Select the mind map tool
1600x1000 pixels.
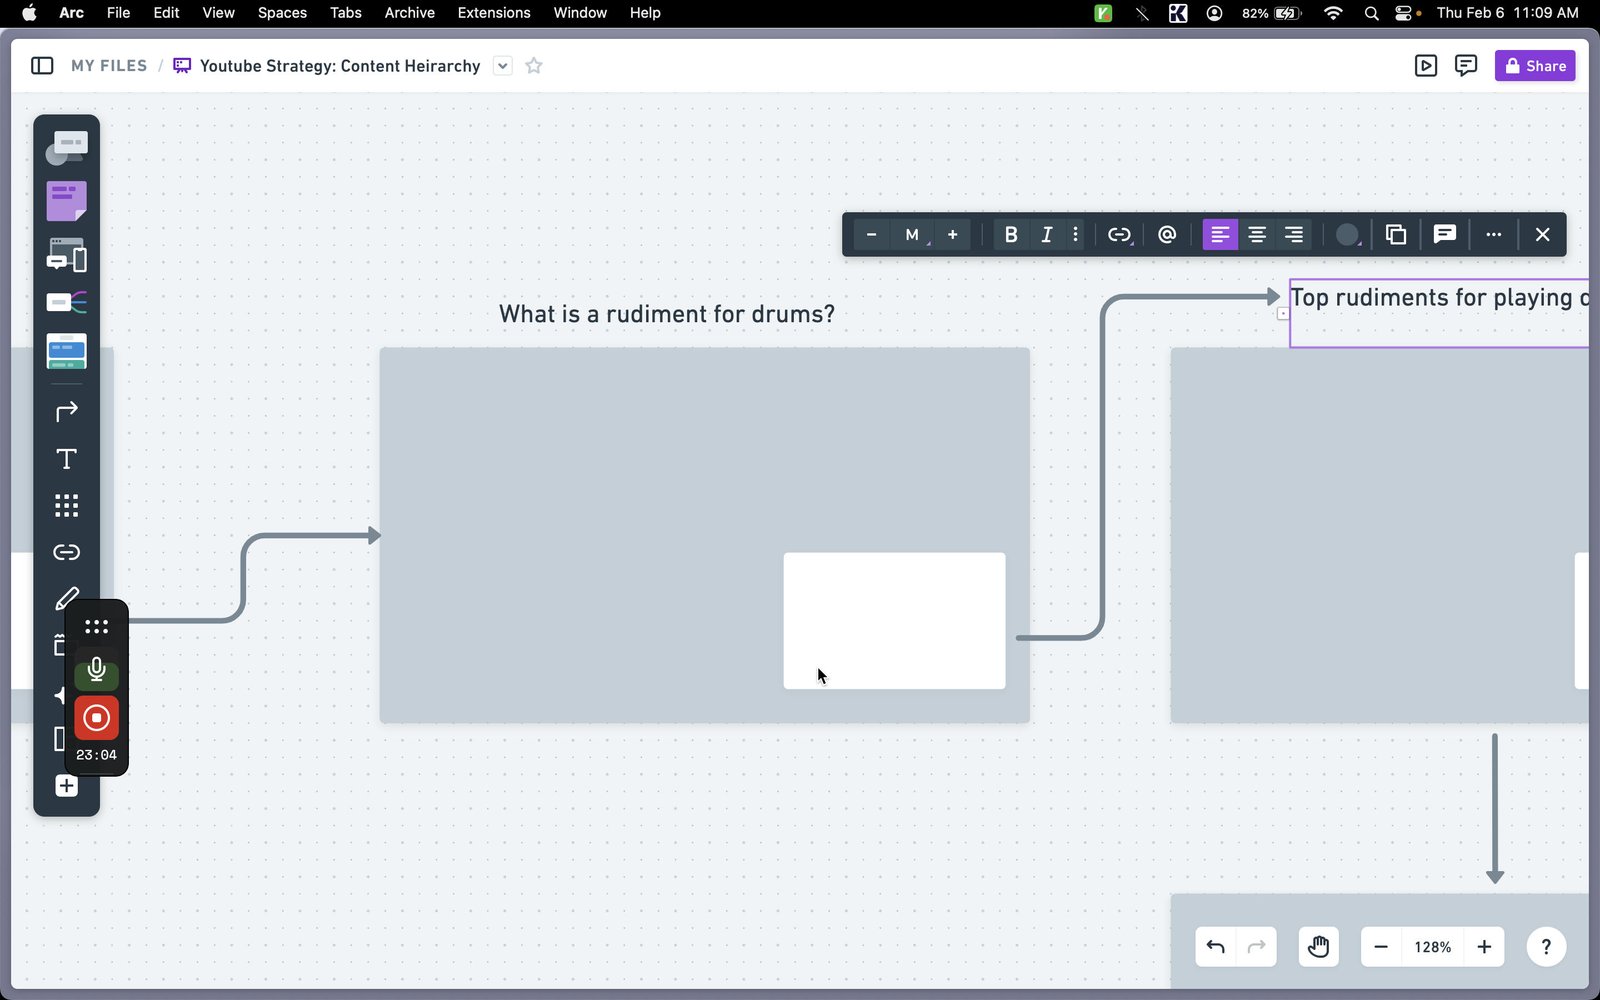tap(67, 302)
